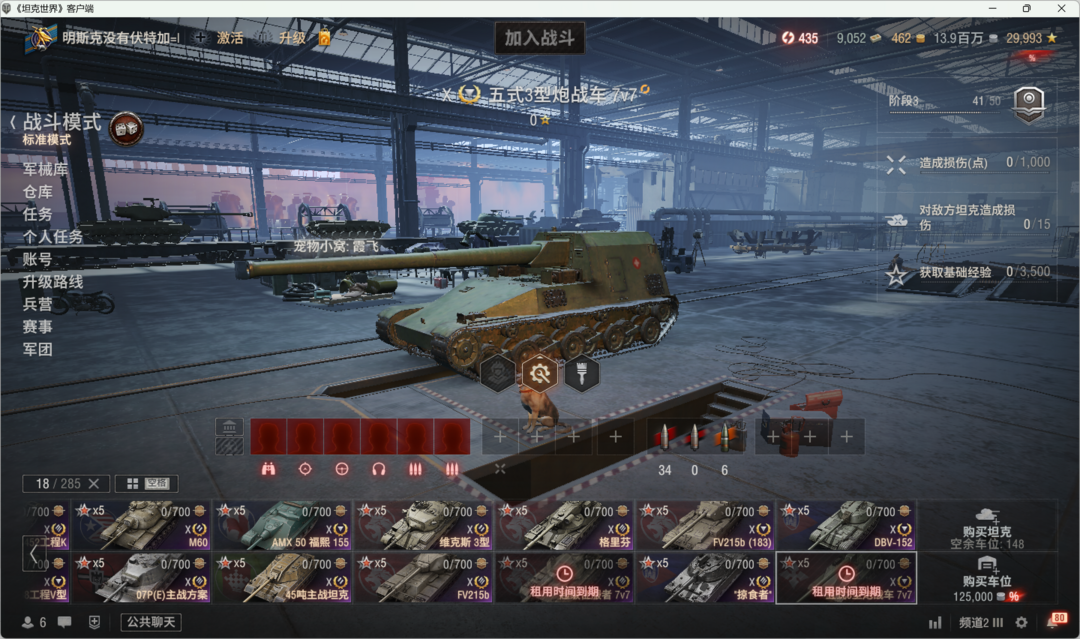Viewport: 1080px width, 639px height.
Task: Click the battle mode dice icon
Action: tap(126, 129)
